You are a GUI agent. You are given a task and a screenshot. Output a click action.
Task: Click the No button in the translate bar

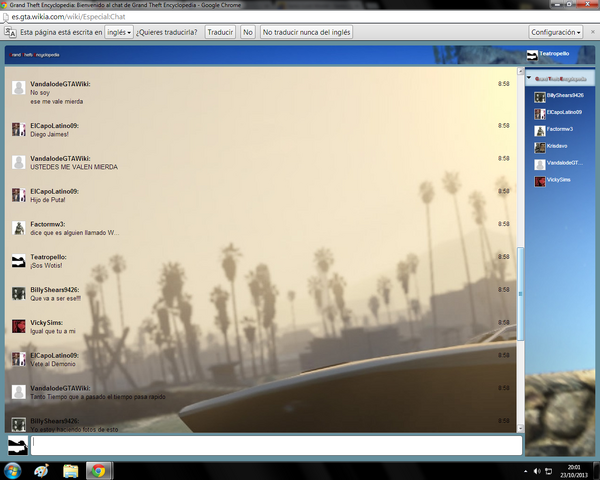click(x=248, y=32)
